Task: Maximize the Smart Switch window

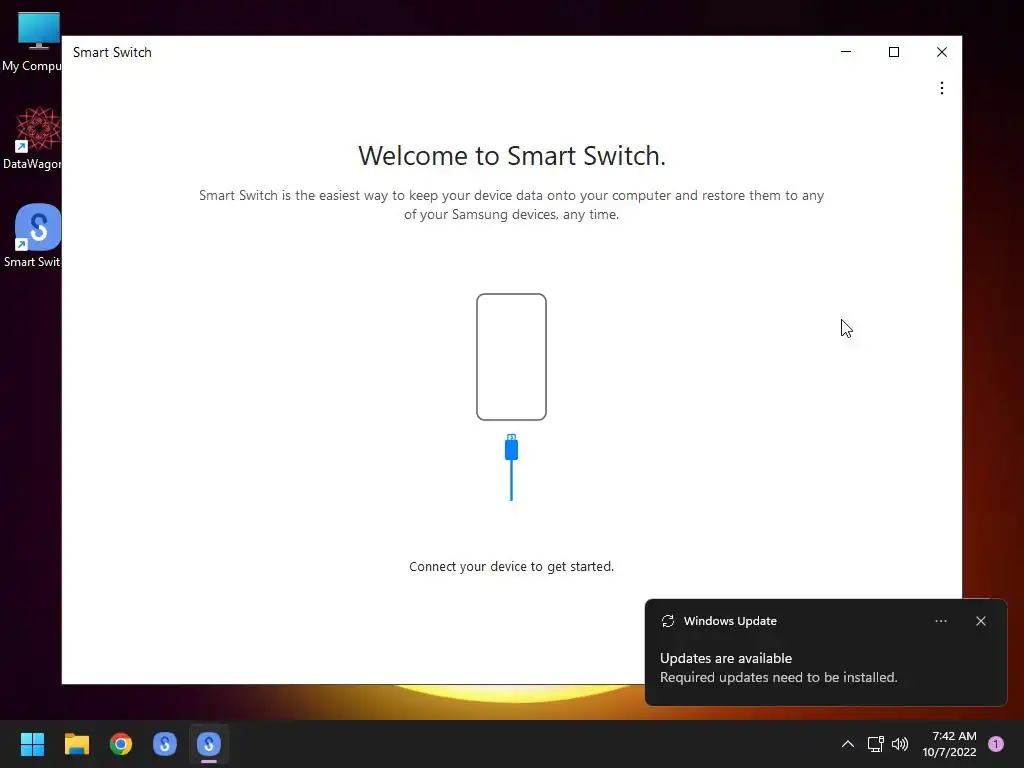Action: (x=894, y=52)
